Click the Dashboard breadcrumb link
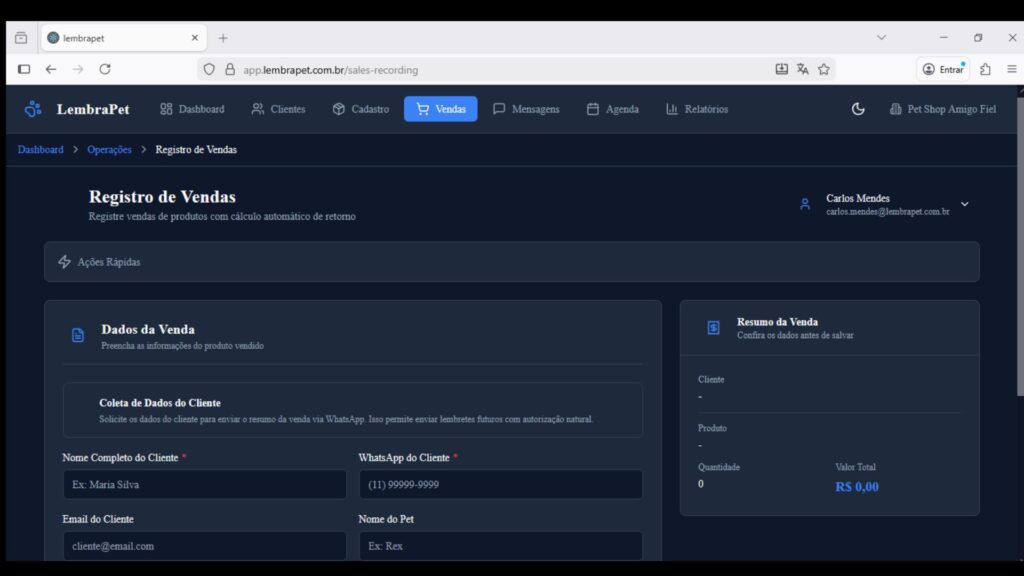Viewport: 1024px width, 576px height. (x=40, y=150)
